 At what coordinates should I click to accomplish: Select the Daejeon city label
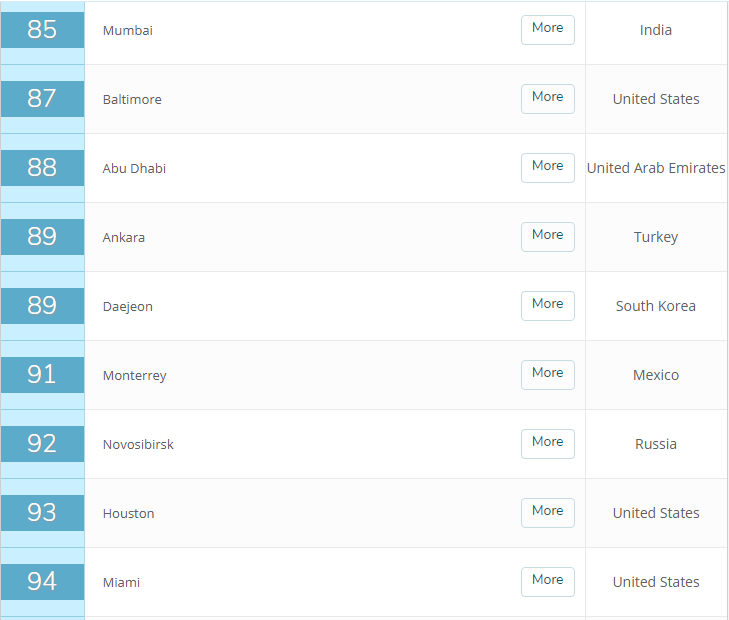pyautogui.click(x=128, y=307)
